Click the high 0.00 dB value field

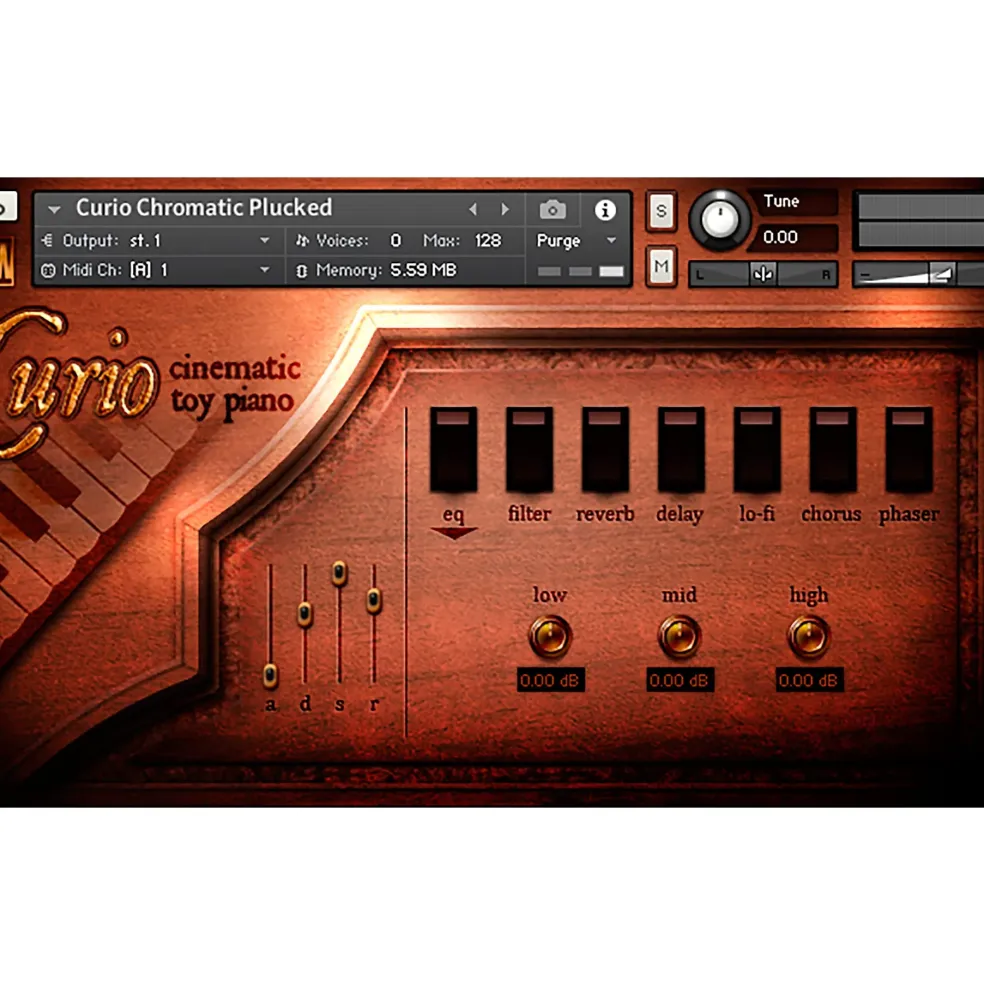click(809, 680)
